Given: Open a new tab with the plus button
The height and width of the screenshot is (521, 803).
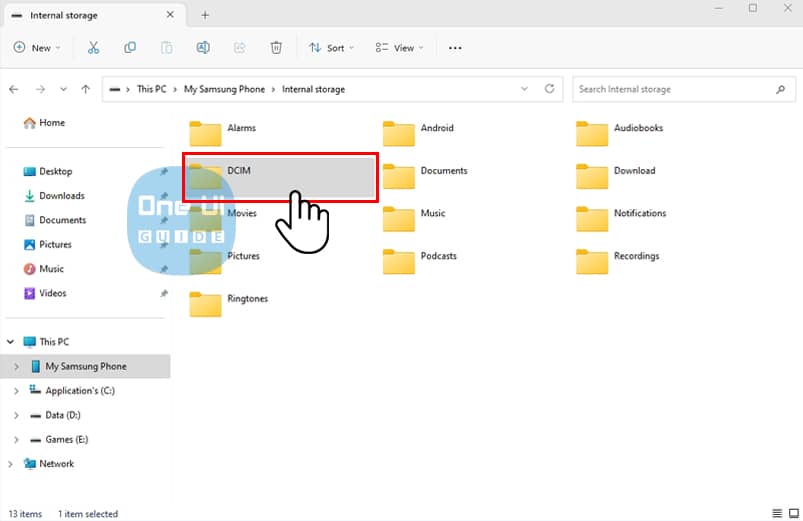Looking at the screenshot, I should coord(205,15).
